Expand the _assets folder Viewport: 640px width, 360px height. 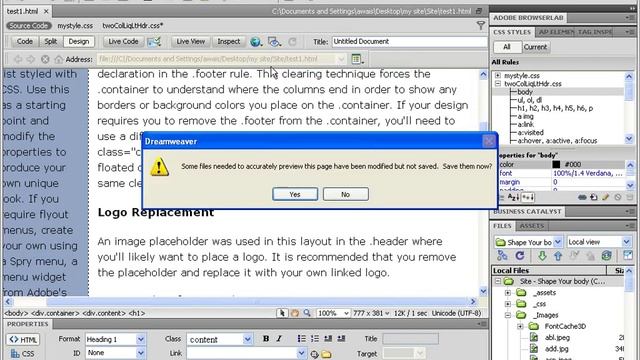[x=508, y=293]
